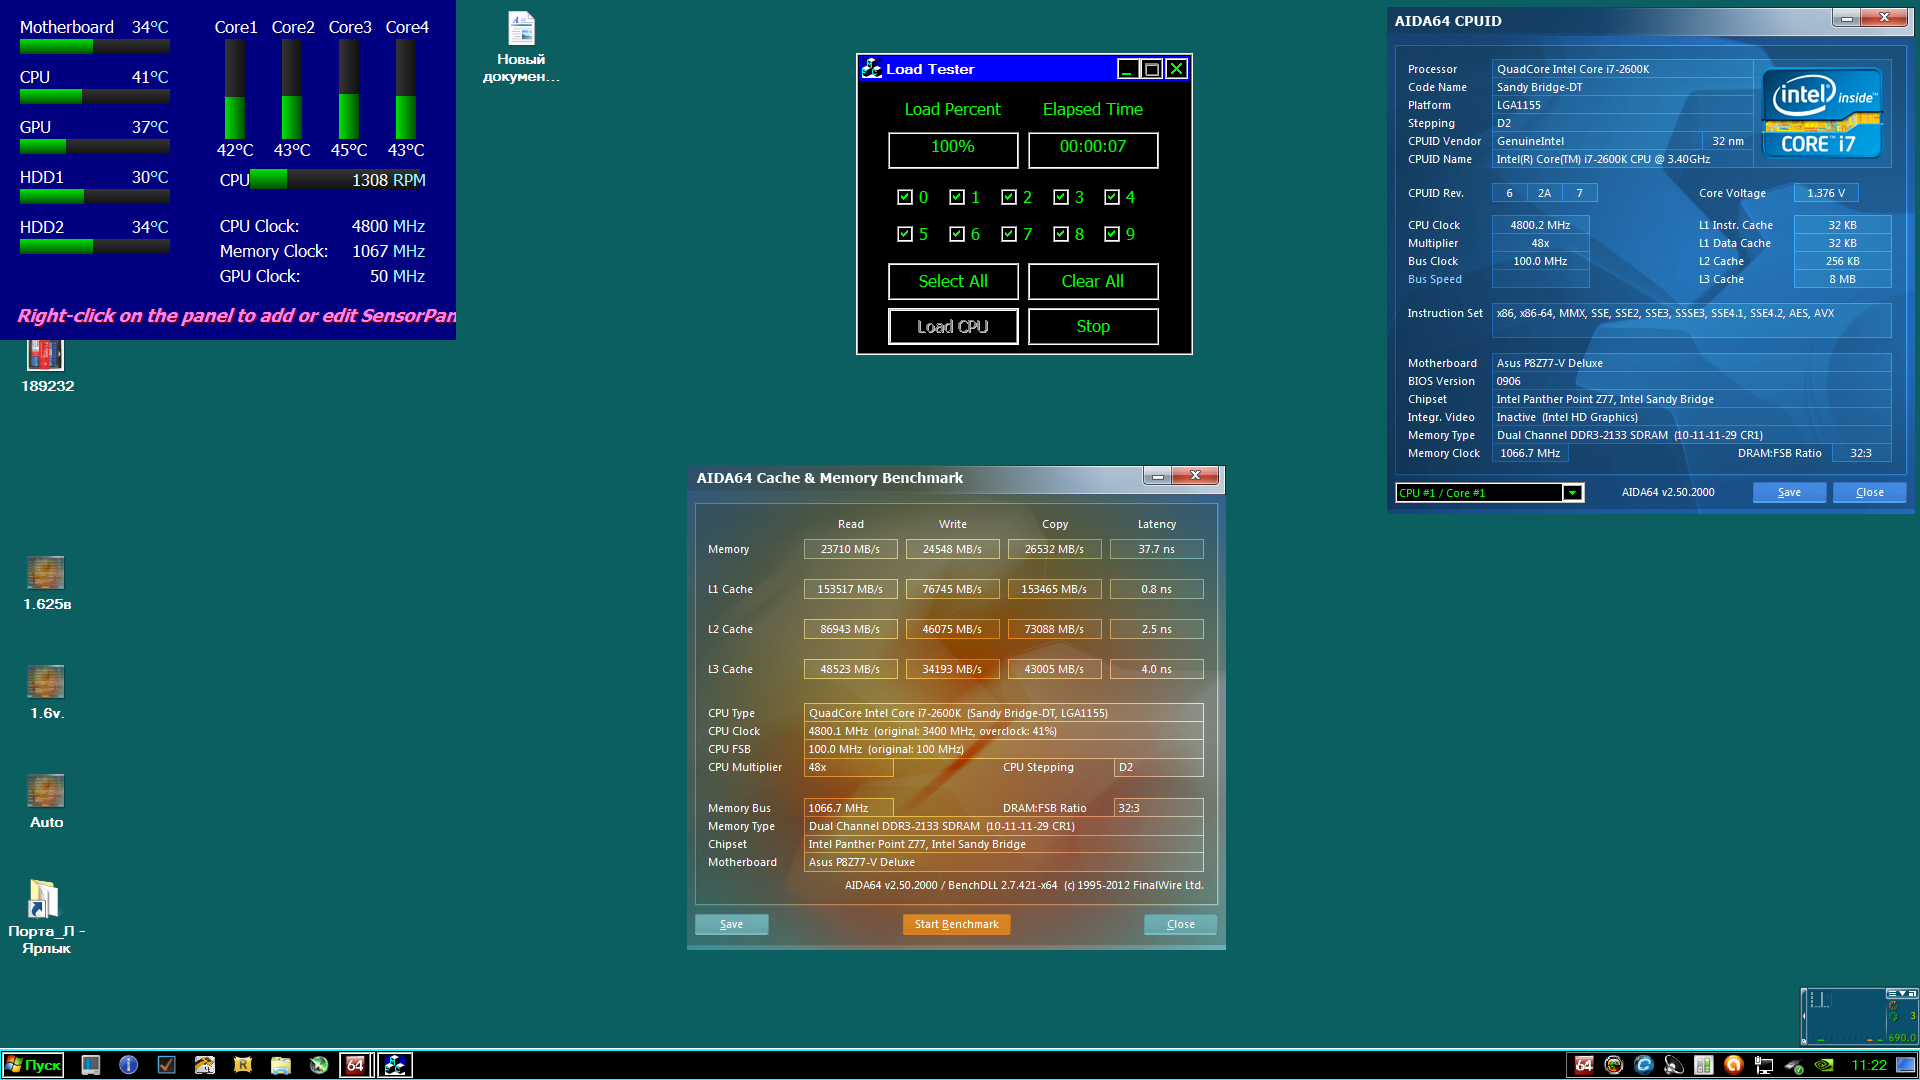Image resolution: width=1920 pixels, height=1080 pixels.
Task: Click Start Benchmark button
Action: click(x=956, y=924)
